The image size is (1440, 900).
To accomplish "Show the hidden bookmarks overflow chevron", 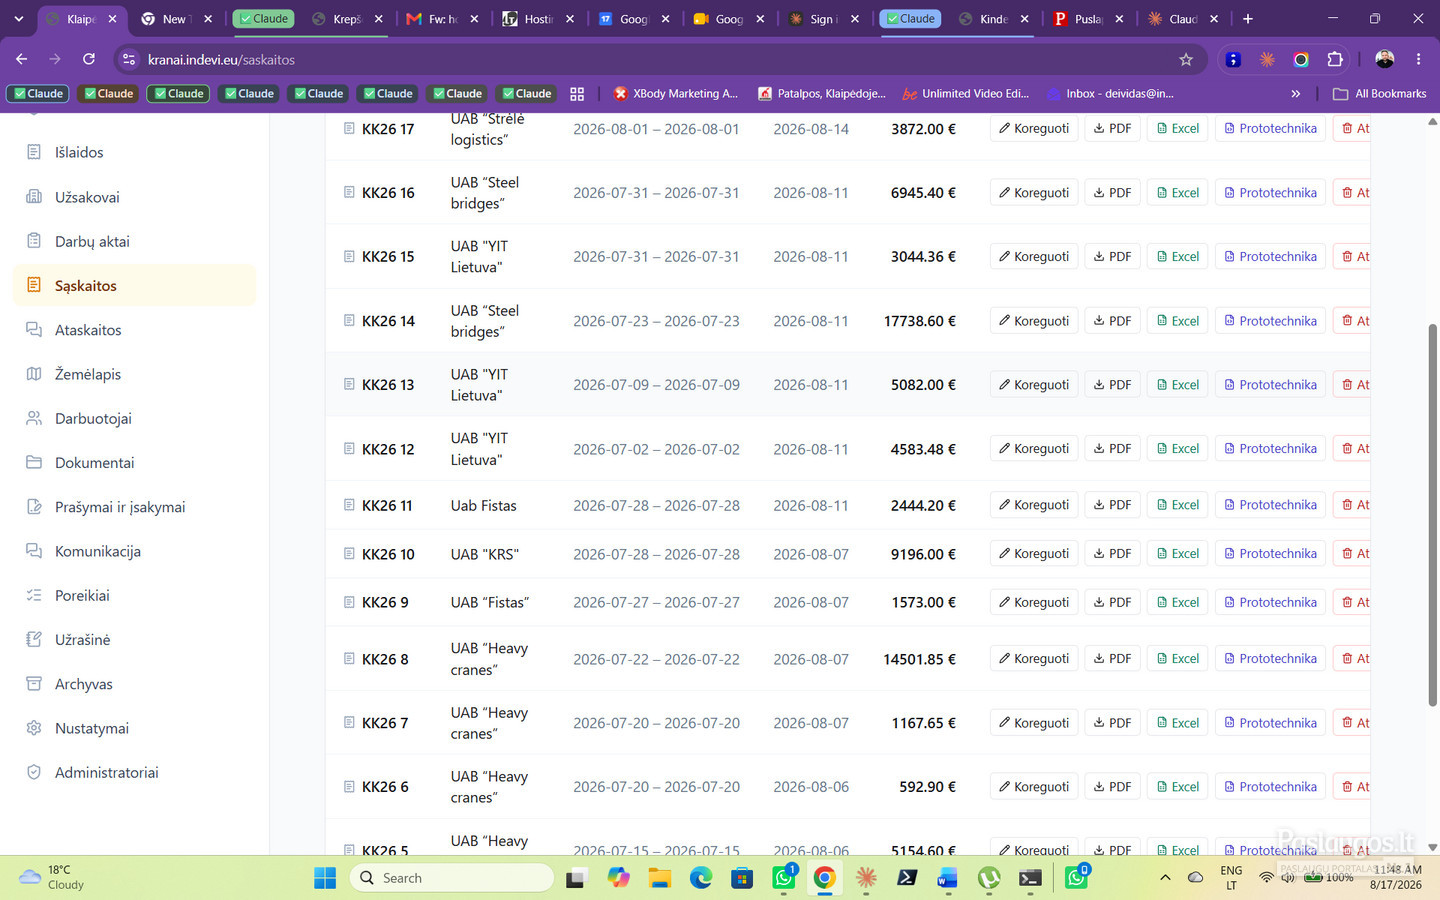I will click(1296, 94).
